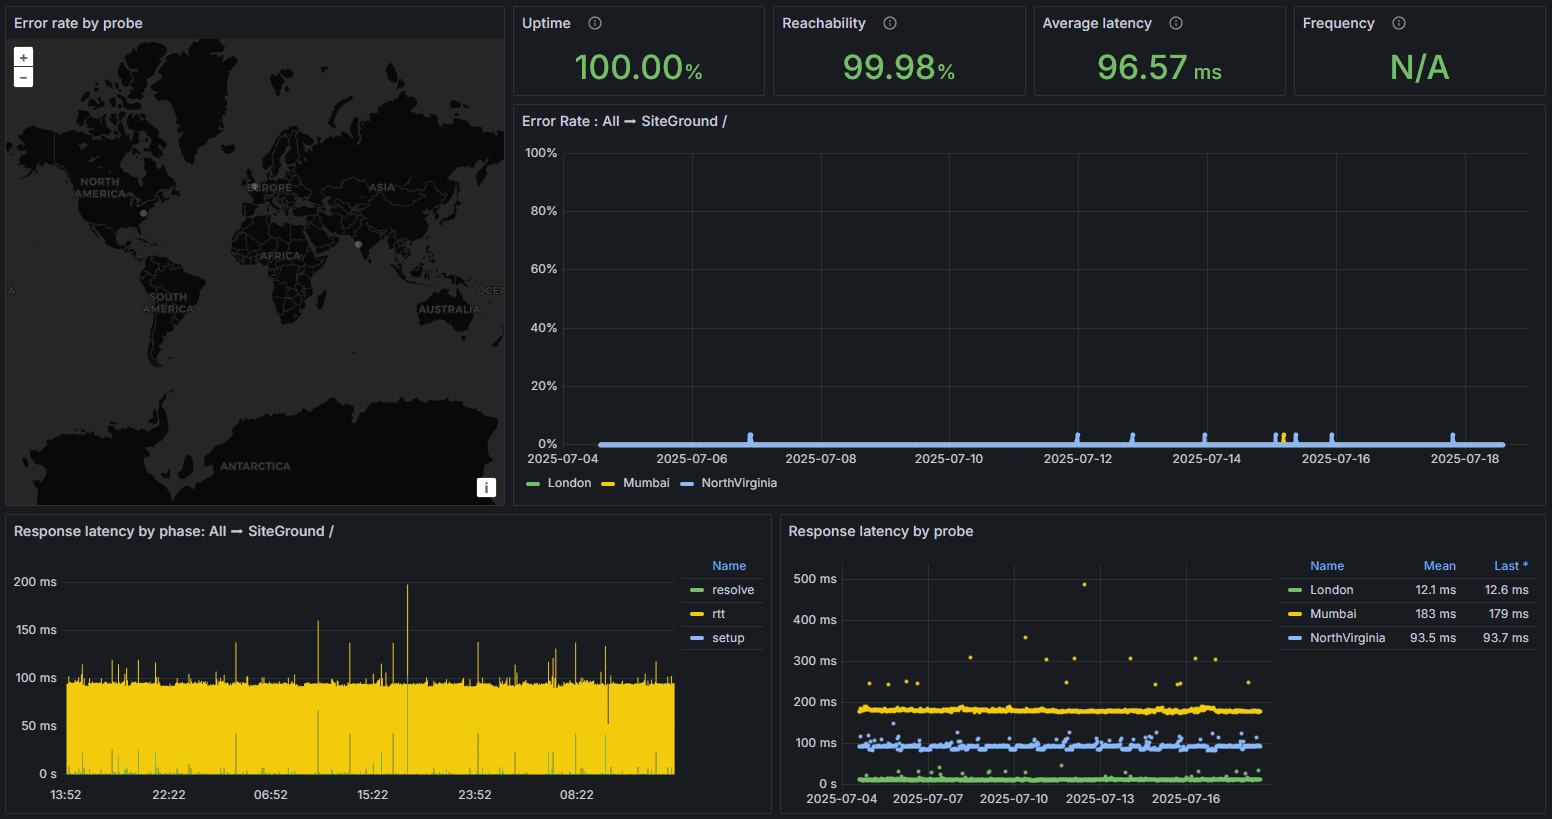Sort probe latency table by Mean column
Viewport: 1552px width, 819px height.
click(1439, 566)
